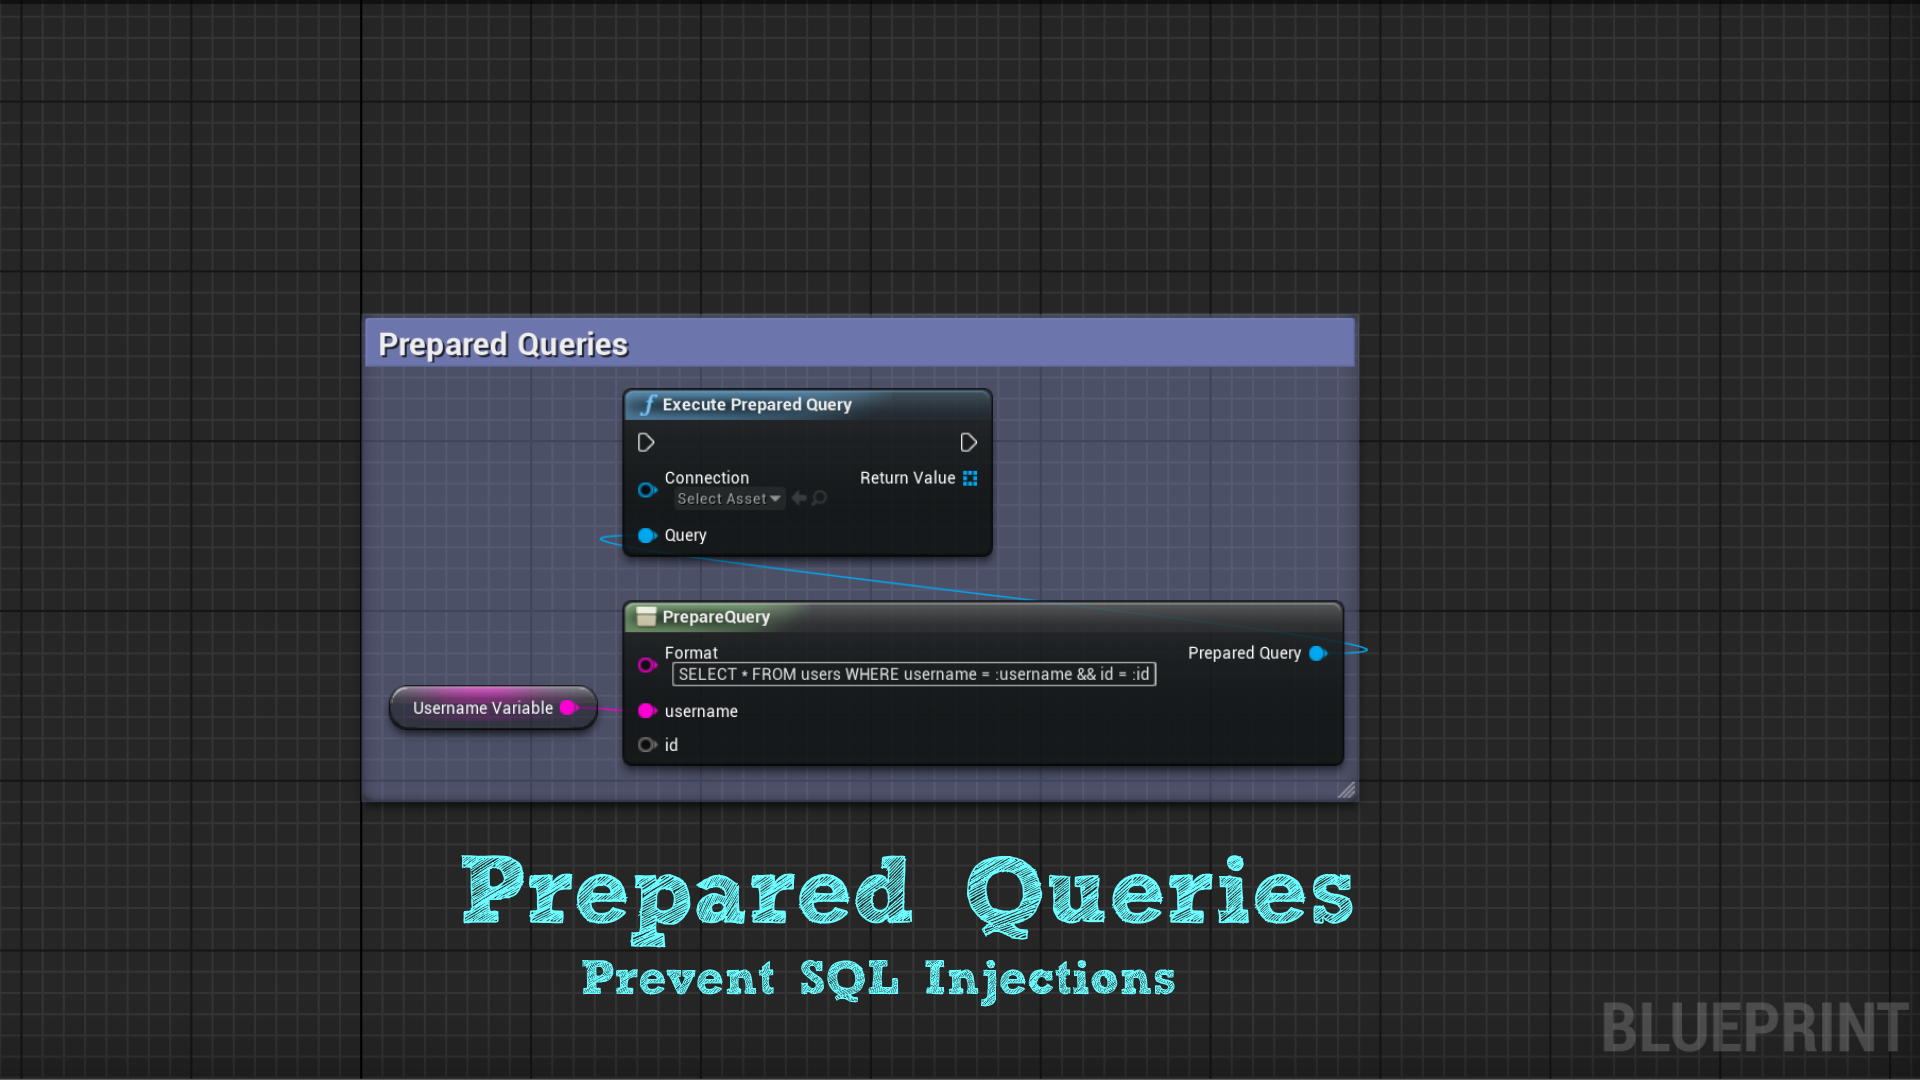Click the use selected asset arrow icon

pos(799,498)
